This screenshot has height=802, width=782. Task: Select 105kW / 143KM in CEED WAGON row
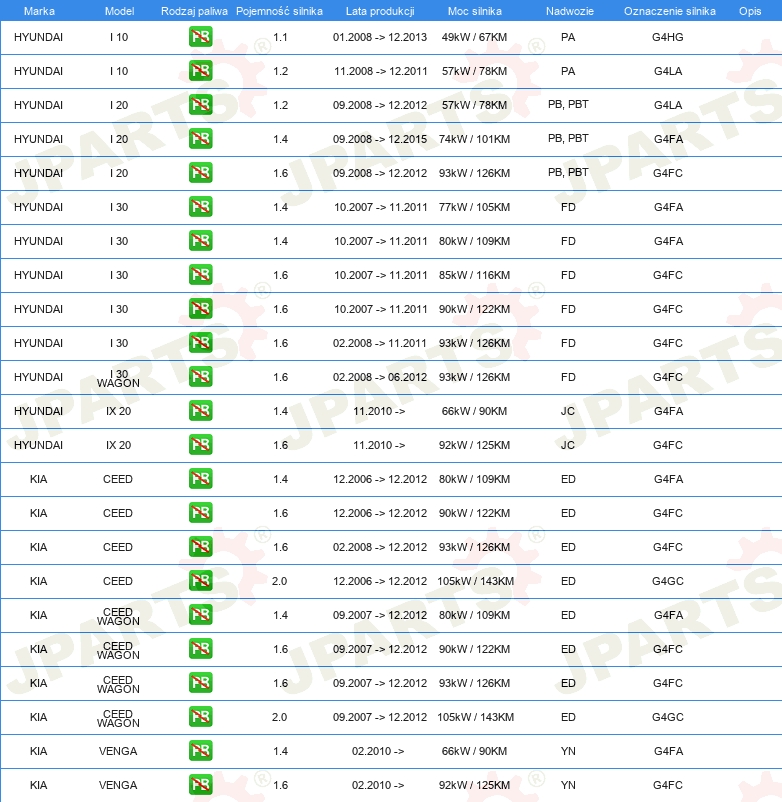pyautogui.click(x=475, y=717)
